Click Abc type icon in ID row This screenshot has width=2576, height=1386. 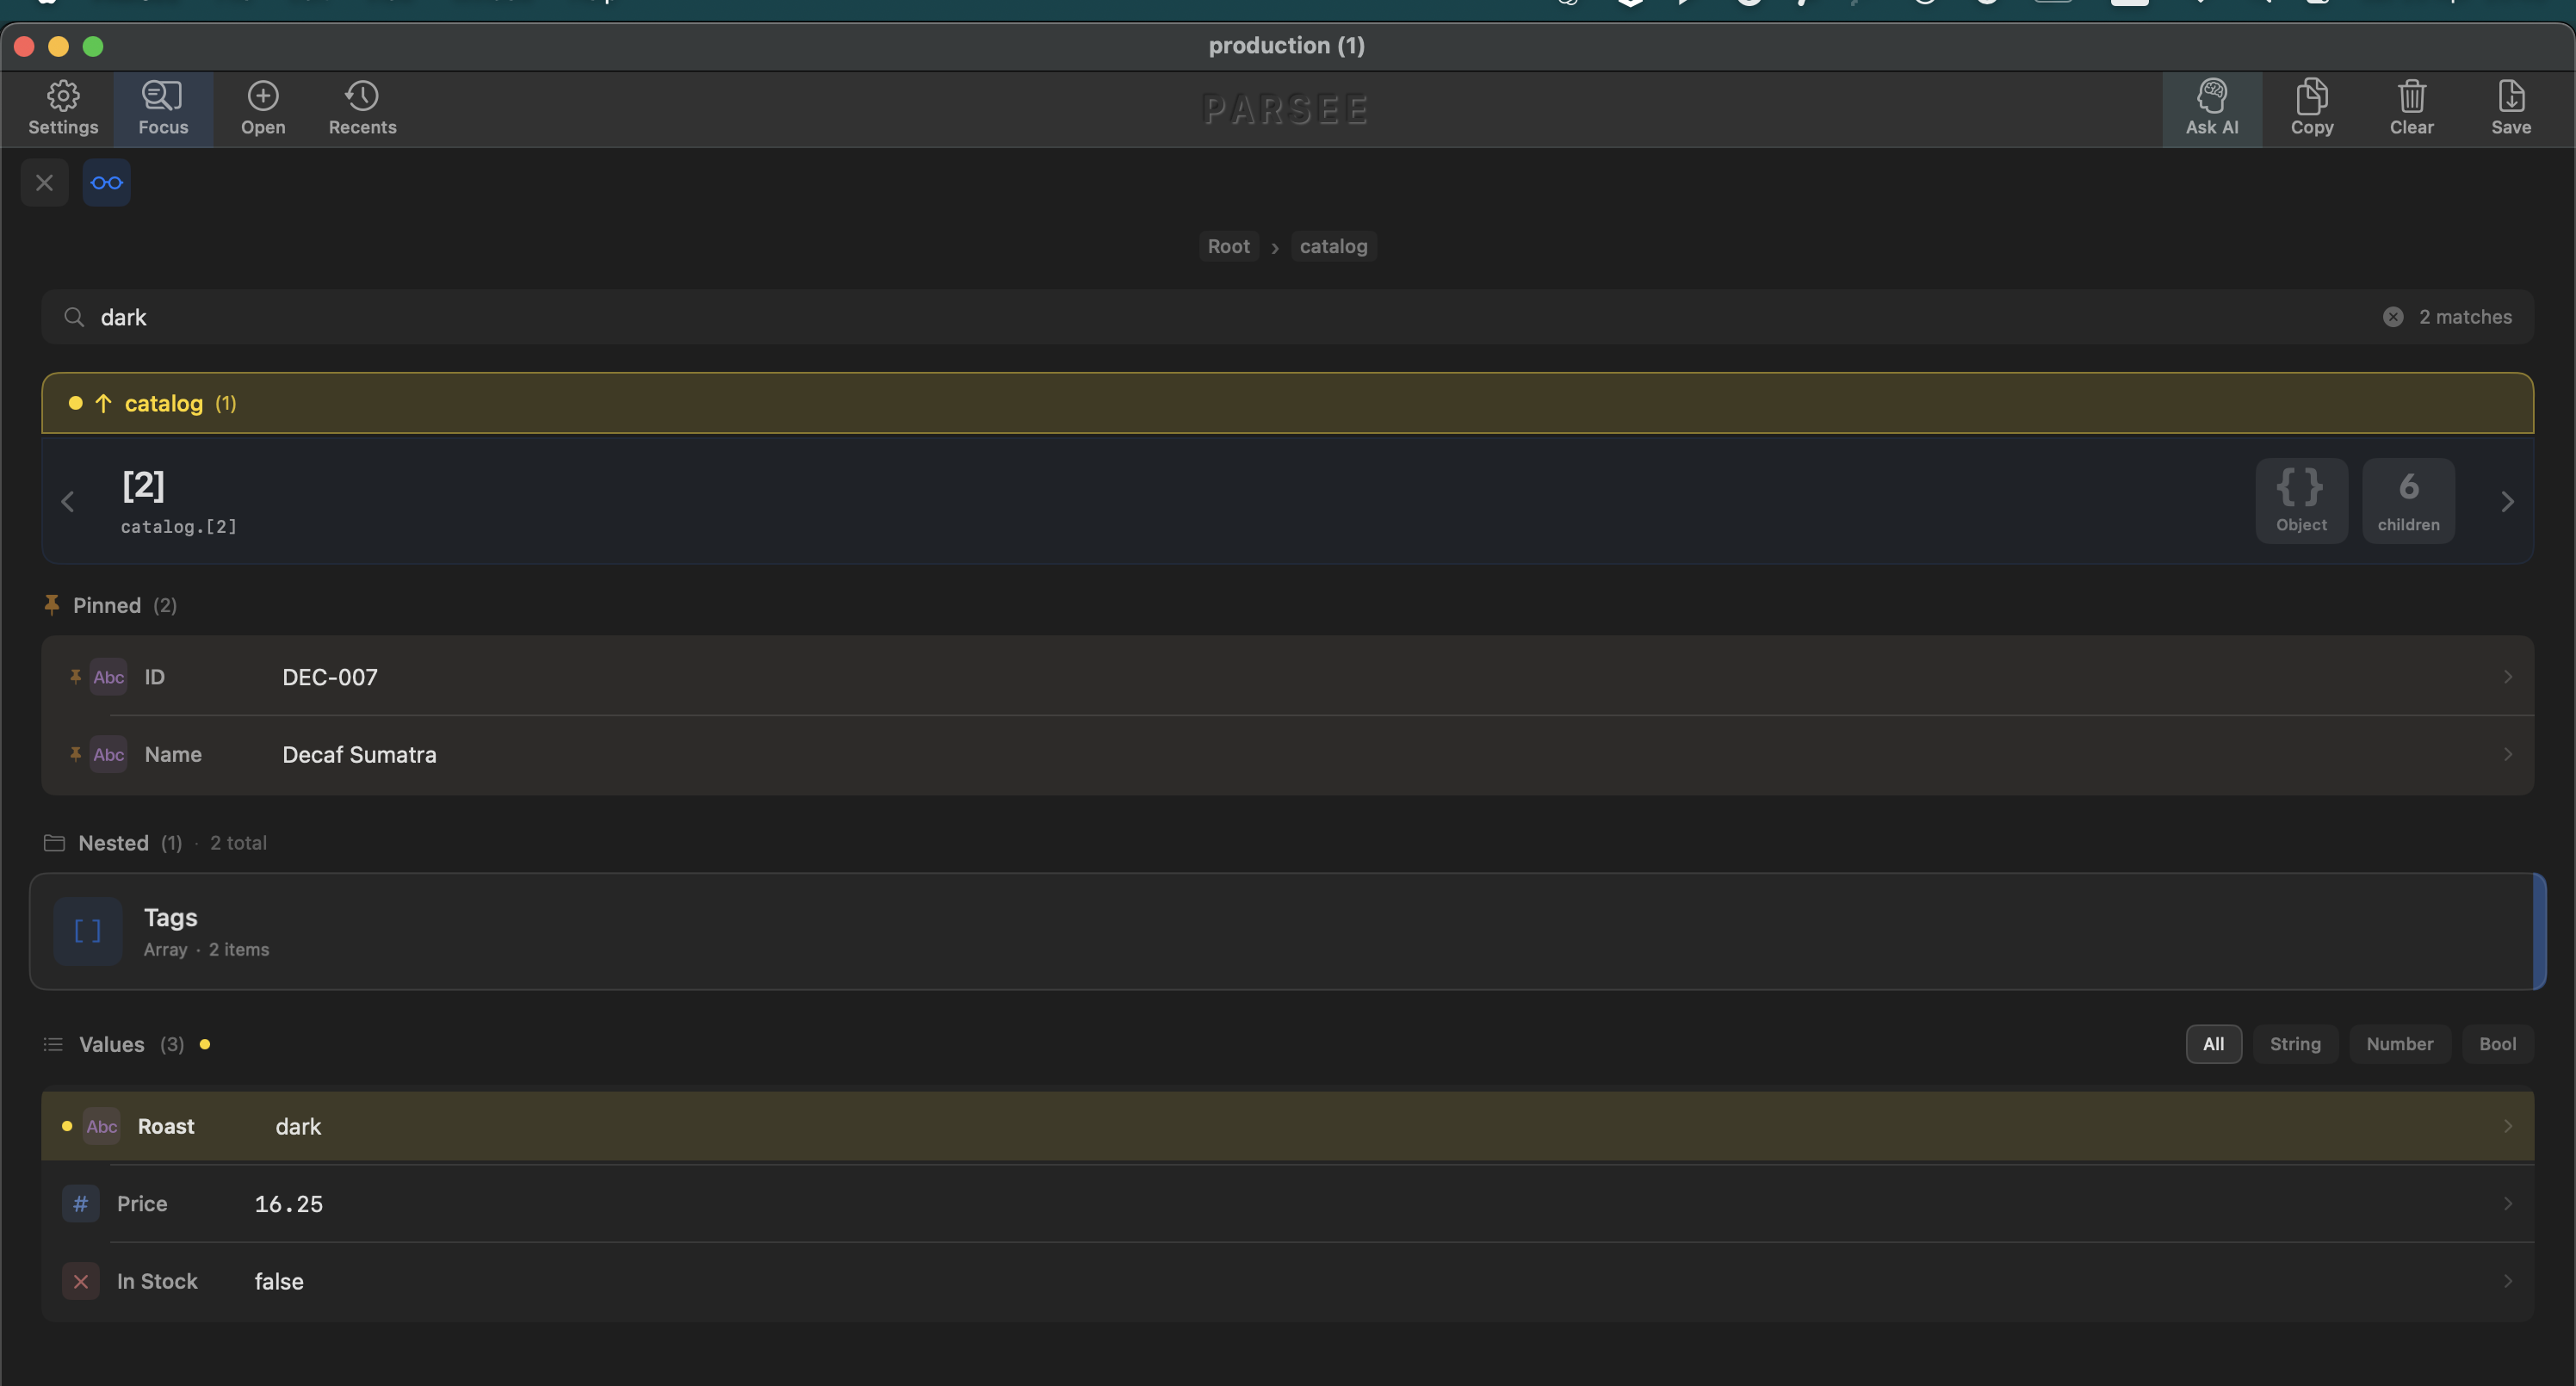point(108,677)
